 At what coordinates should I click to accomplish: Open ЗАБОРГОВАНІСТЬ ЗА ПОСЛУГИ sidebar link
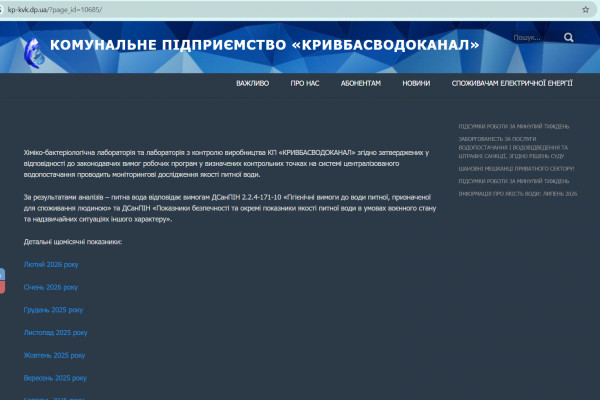(513, 147)
